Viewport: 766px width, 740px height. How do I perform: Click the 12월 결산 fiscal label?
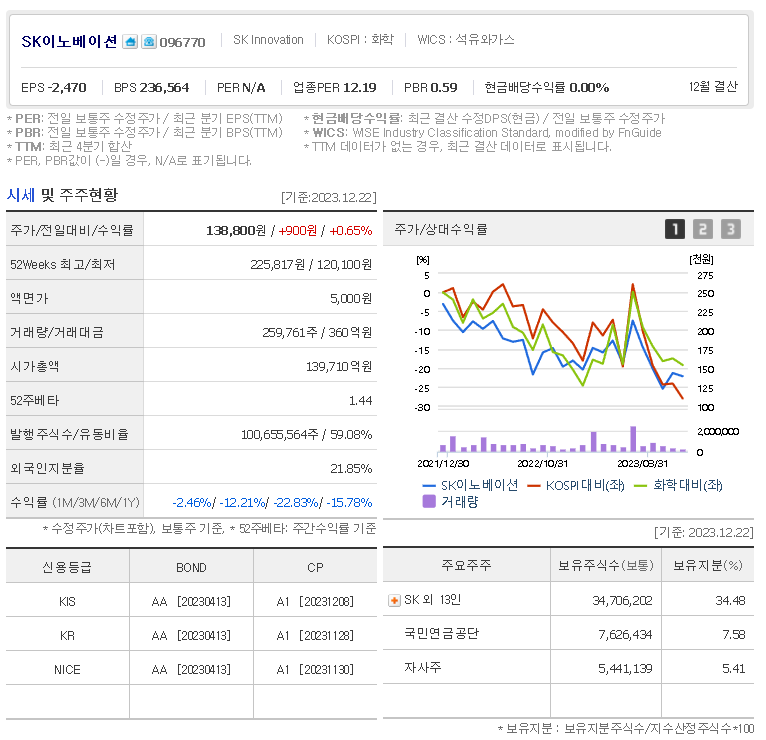pyautogui.click(x=713, y=86)
